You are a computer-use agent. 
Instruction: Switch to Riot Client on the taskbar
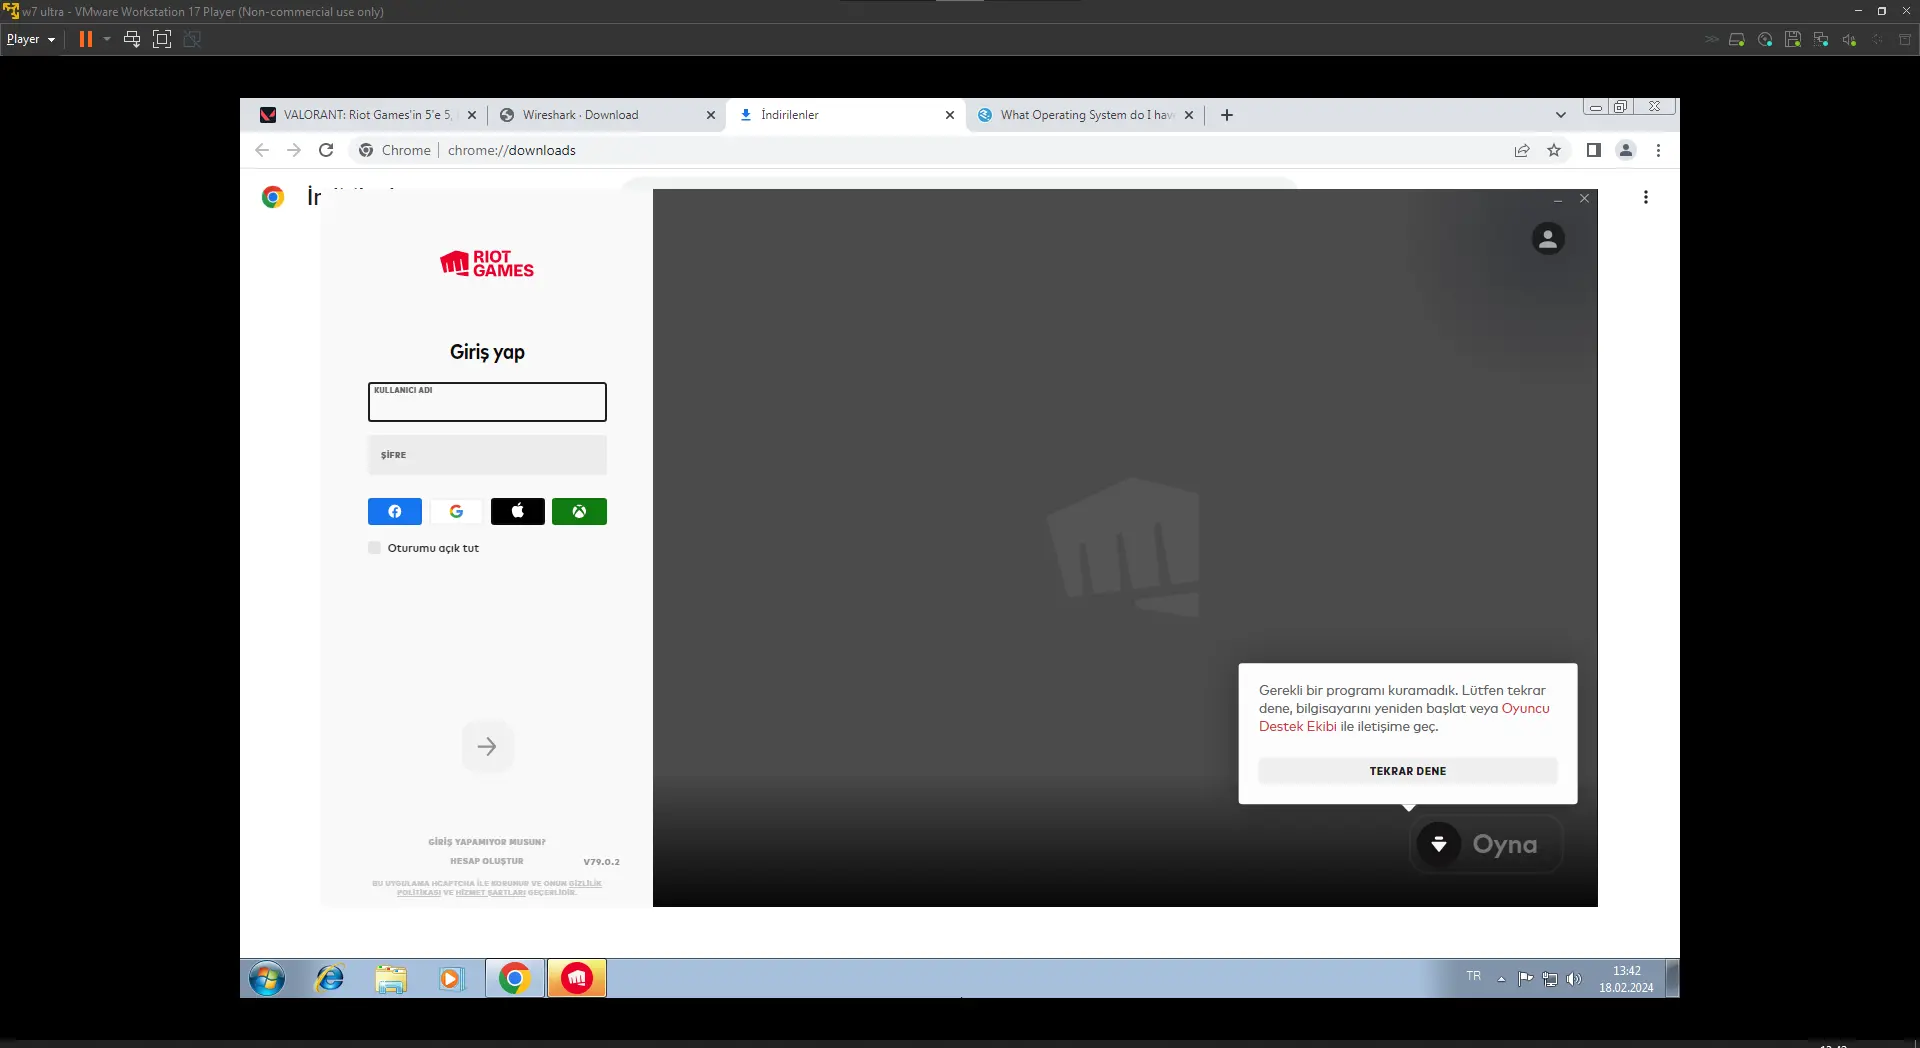(x=577, y=978)
